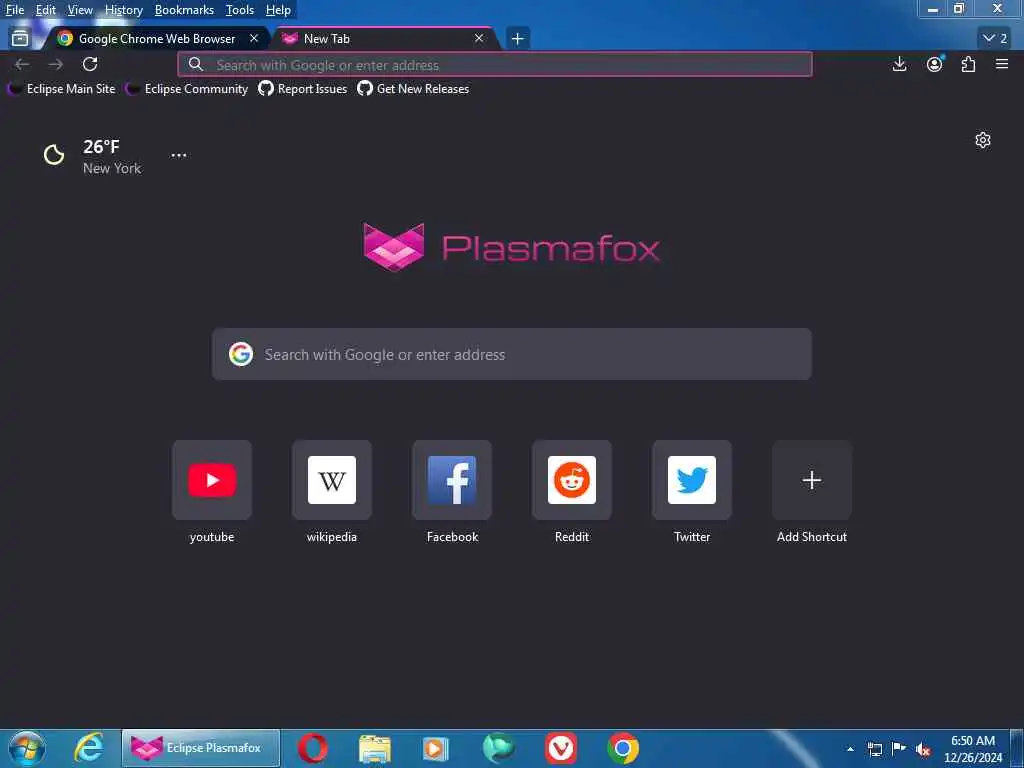Click the center Google search box

[x=512, y=355]
